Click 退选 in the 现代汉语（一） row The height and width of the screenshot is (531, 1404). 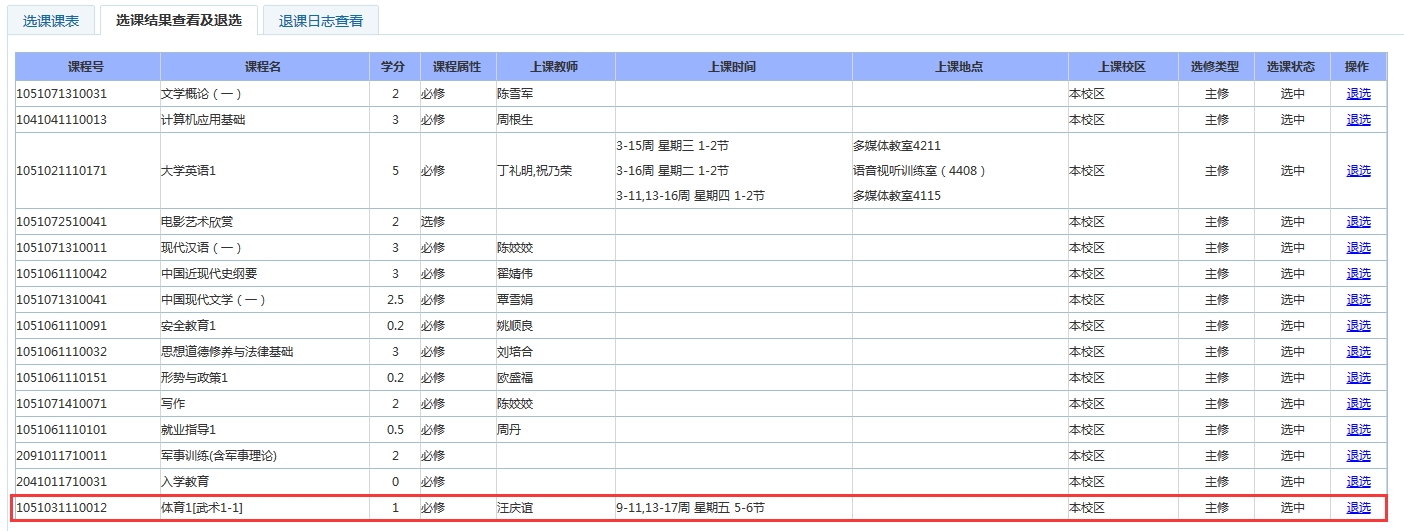tap(1358, 248)
